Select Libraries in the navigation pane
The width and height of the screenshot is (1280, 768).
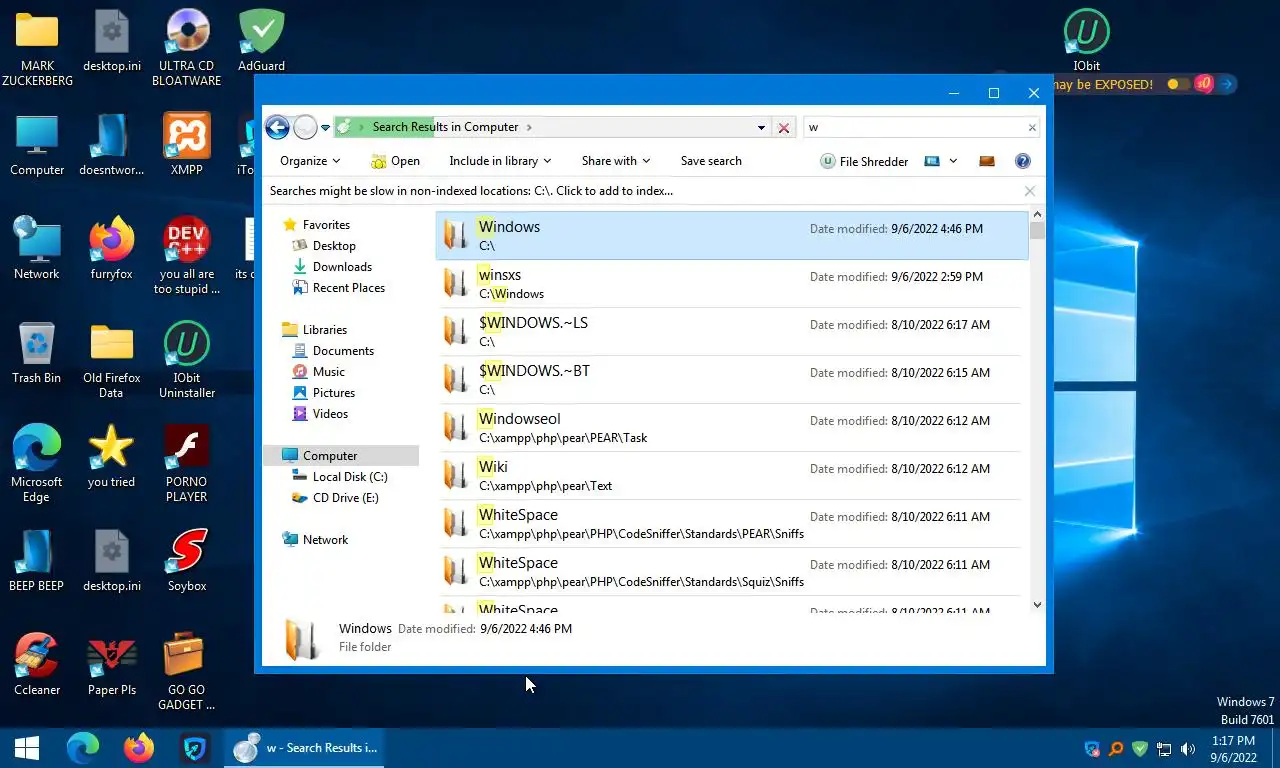(325, 330)
